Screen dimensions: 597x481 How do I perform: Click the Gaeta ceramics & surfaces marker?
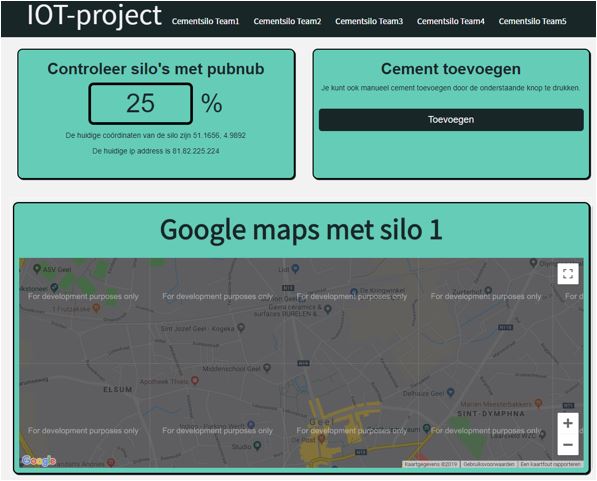(x=328, y=309)
